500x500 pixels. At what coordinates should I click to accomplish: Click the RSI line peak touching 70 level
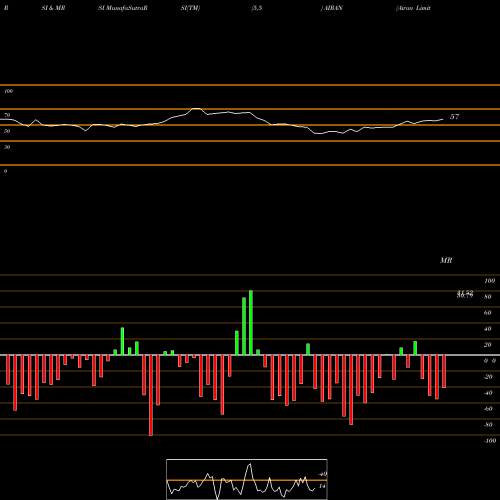click(196, 109)
